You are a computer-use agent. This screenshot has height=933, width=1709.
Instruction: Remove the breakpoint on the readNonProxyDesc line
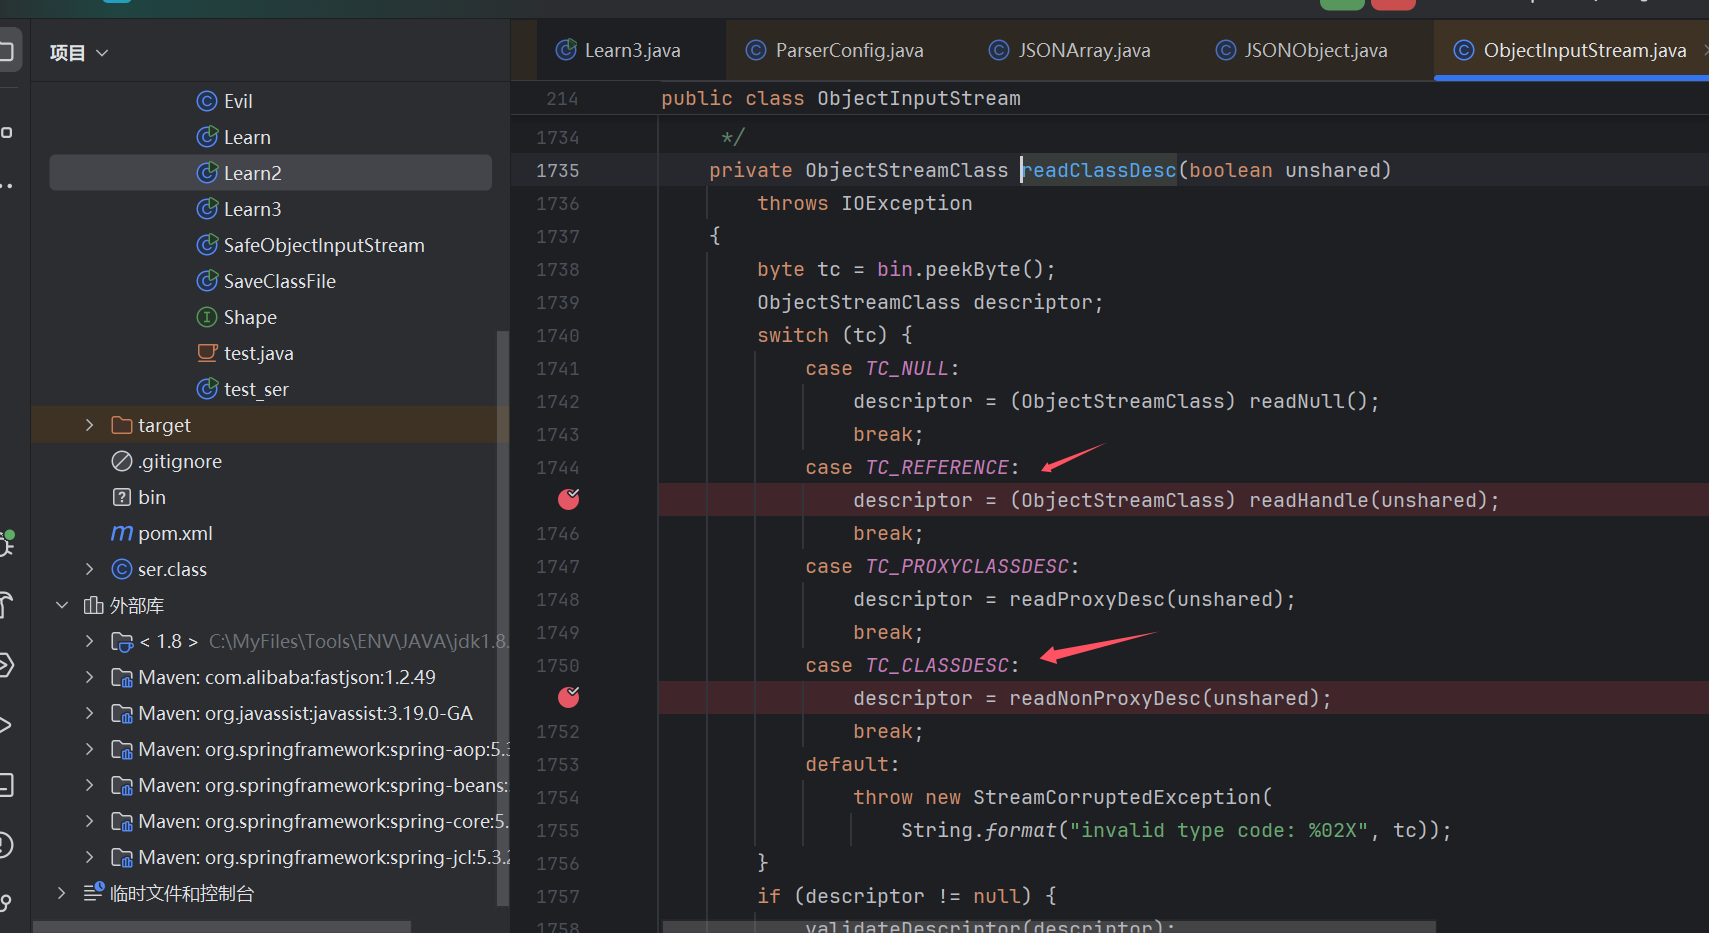click(569, 697)
